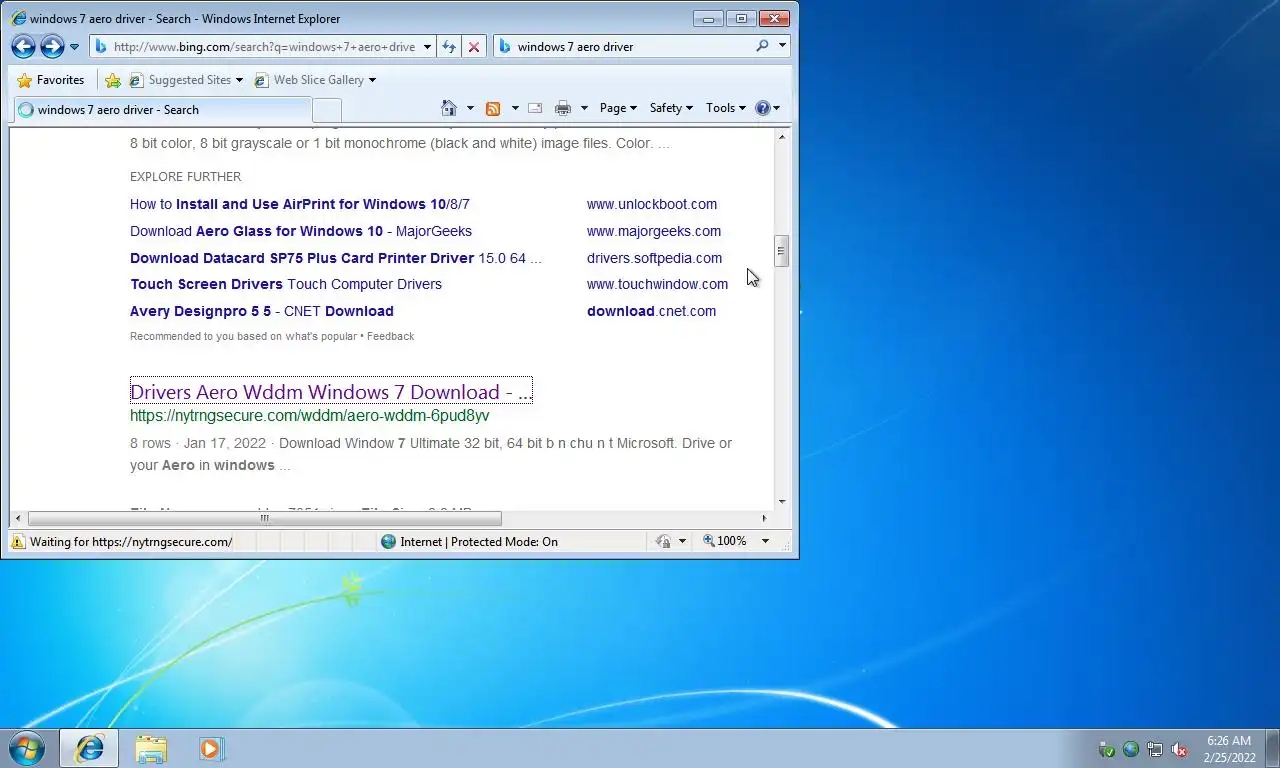Open the network tray icon

pyautogui.click(x=1155, y=749)
